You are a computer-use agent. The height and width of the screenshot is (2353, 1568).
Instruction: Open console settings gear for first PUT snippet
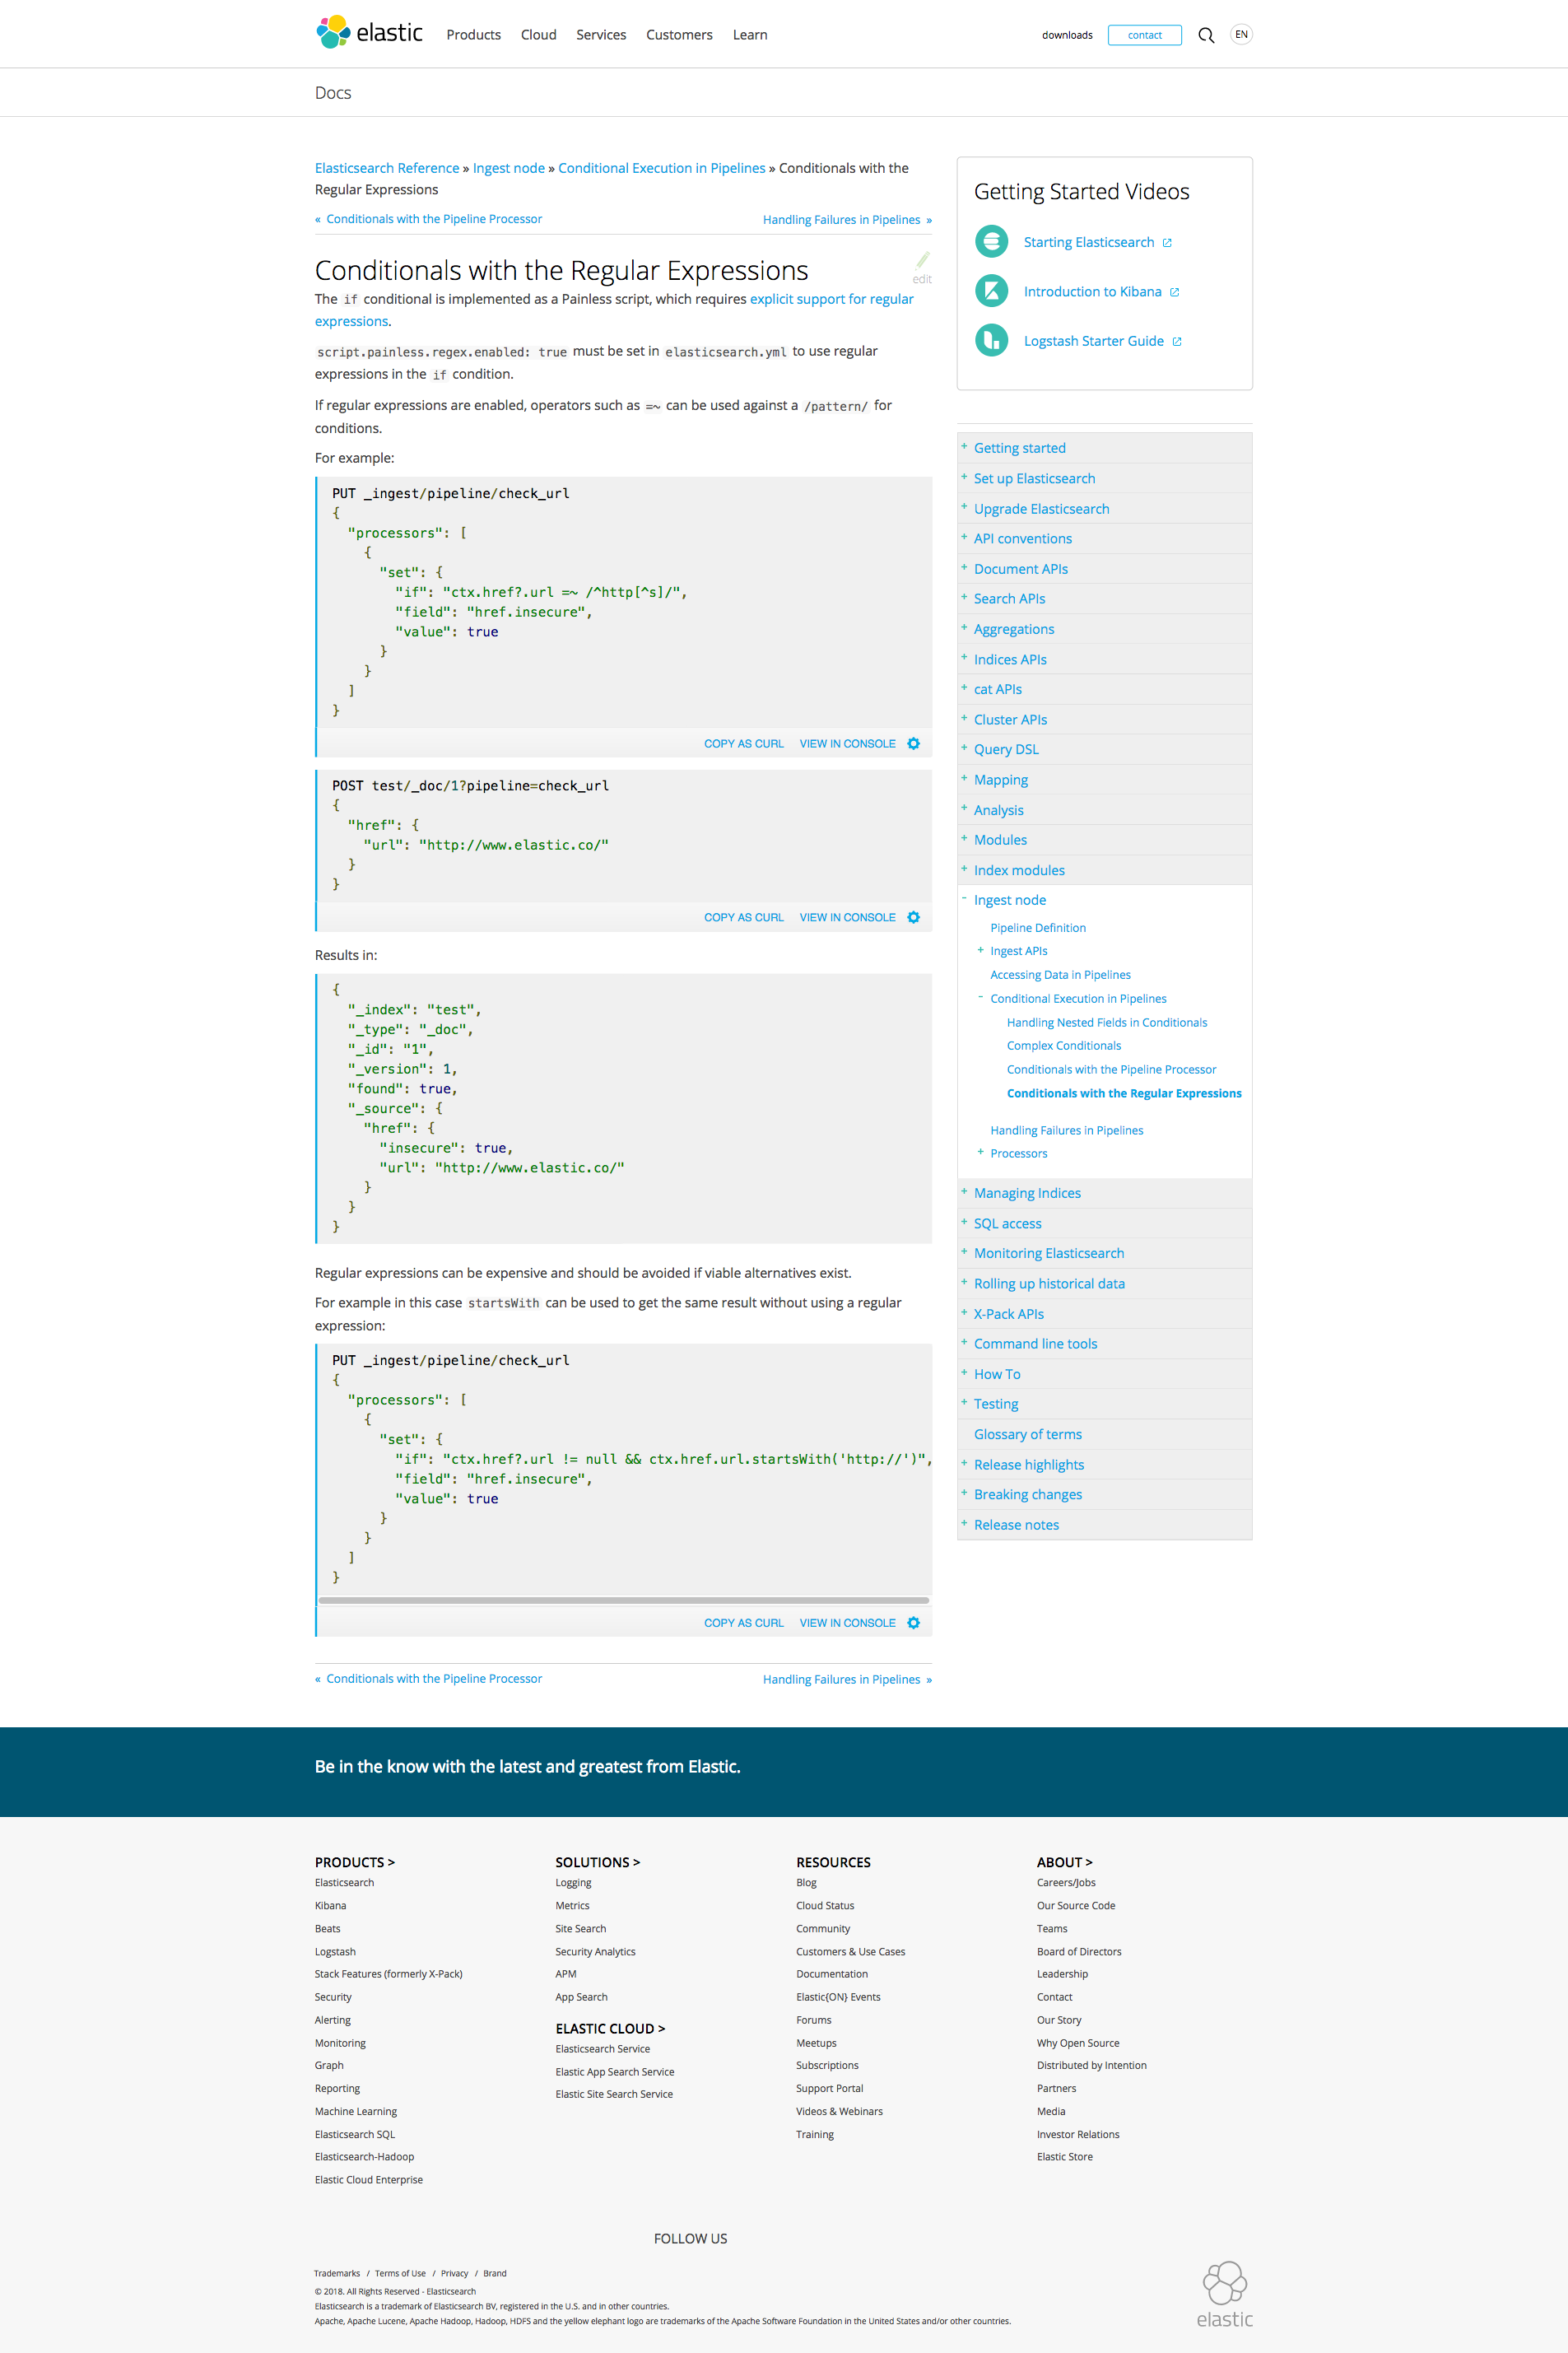coord(913,743)
